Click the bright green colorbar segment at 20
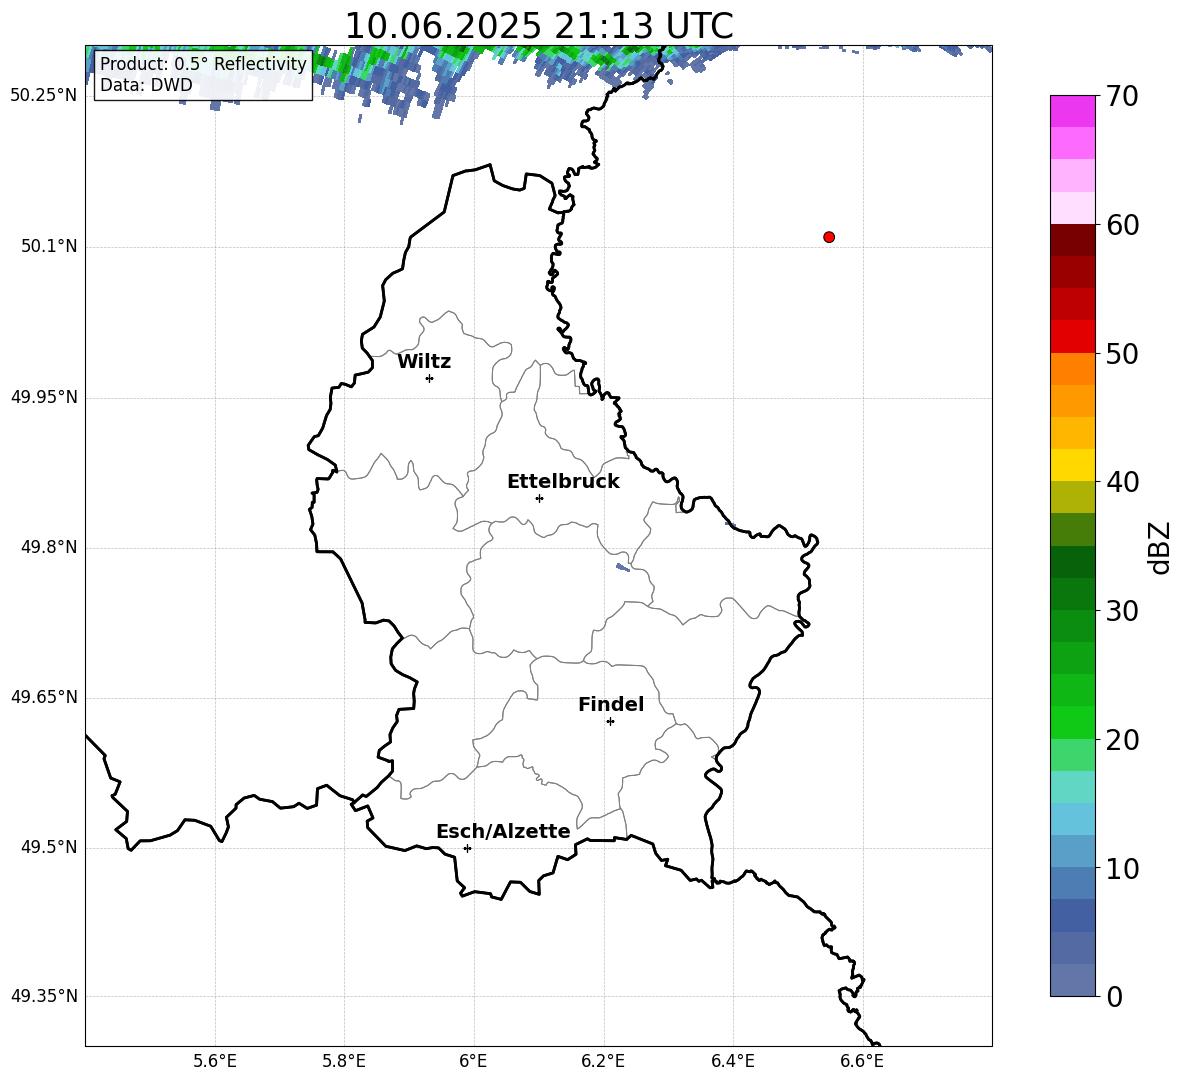This screenshot has width=1184, height=1081. tap(1072, 722)
